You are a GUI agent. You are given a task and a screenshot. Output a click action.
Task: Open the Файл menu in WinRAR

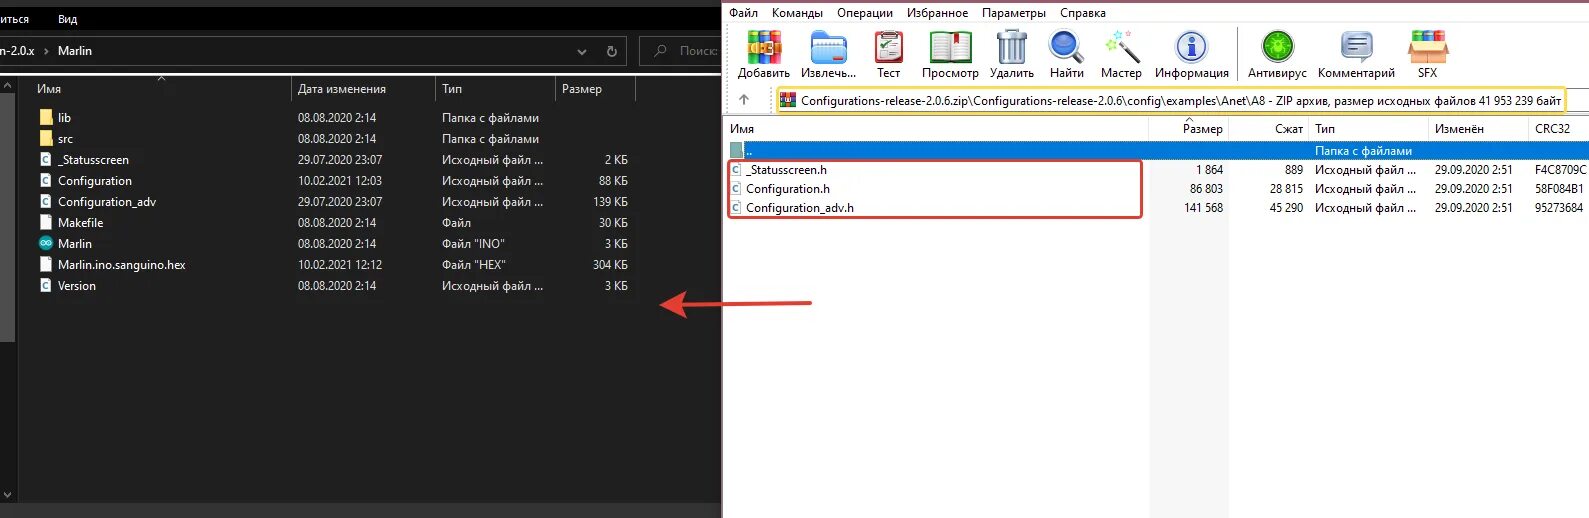(743, 13)
